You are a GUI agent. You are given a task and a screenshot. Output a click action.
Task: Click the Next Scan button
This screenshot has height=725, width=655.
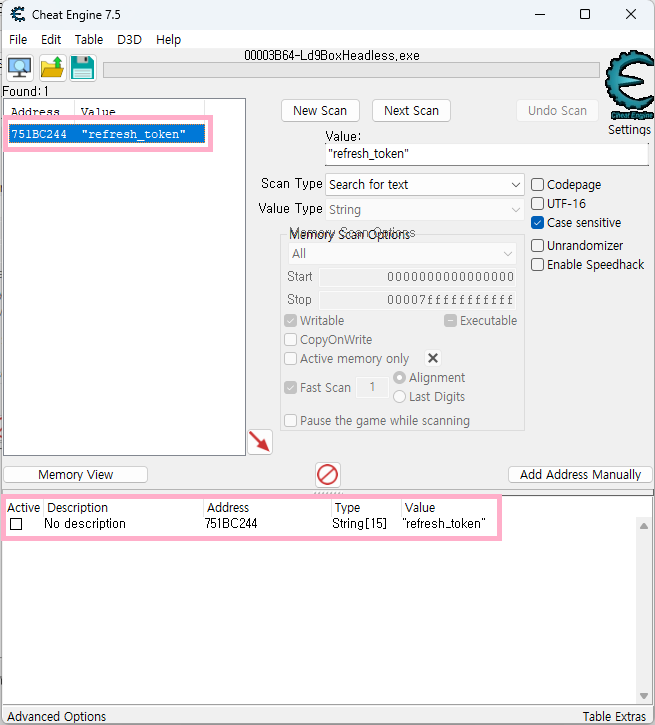pyautogui.click(x=411, y=111)
